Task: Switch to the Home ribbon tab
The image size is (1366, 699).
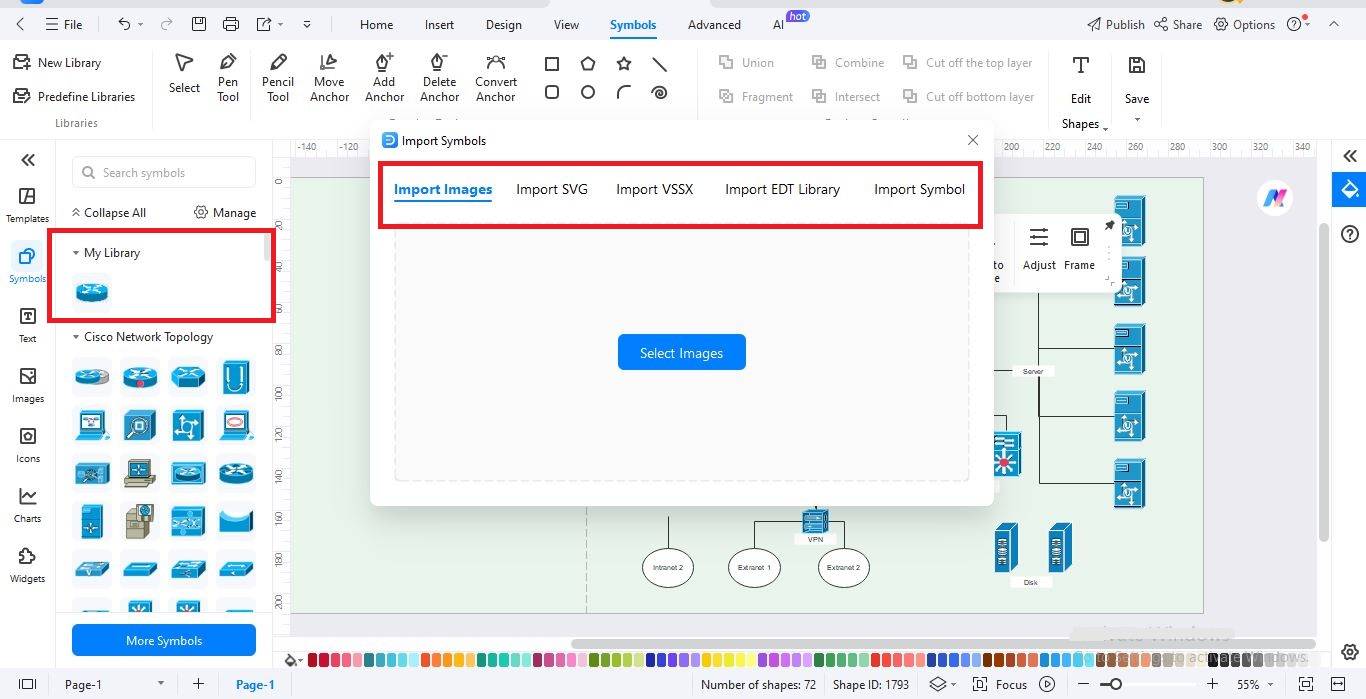Action: tap(376, 24)
